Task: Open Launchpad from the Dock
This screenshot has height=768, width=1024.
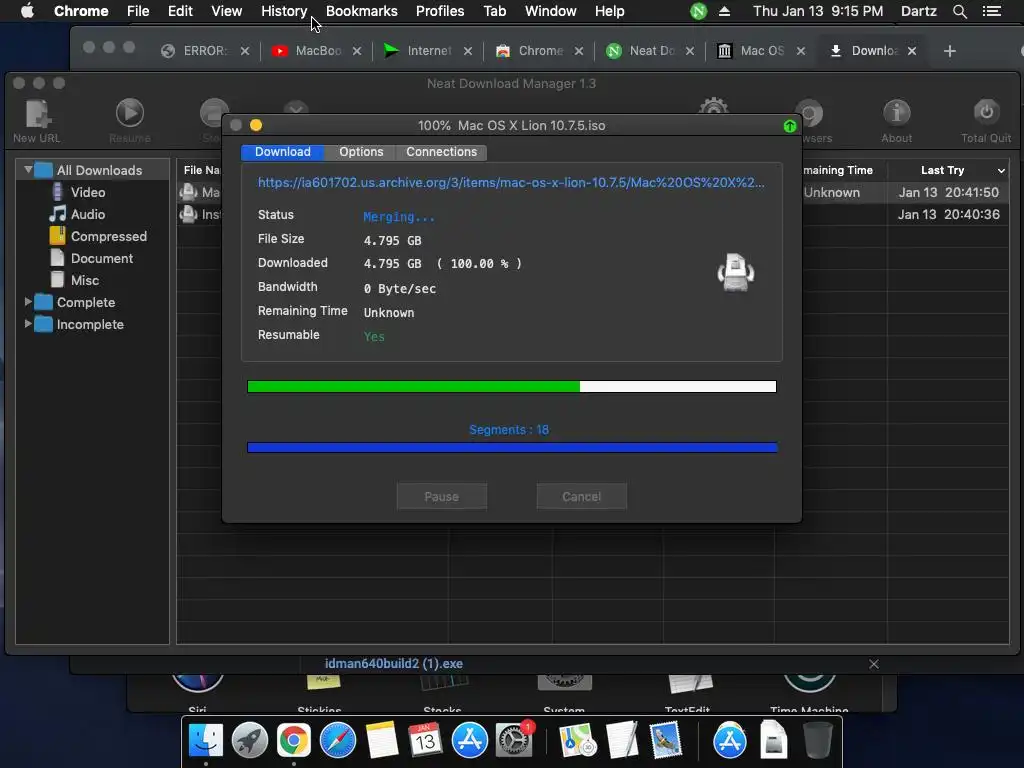Action: [x=249, y=741]
